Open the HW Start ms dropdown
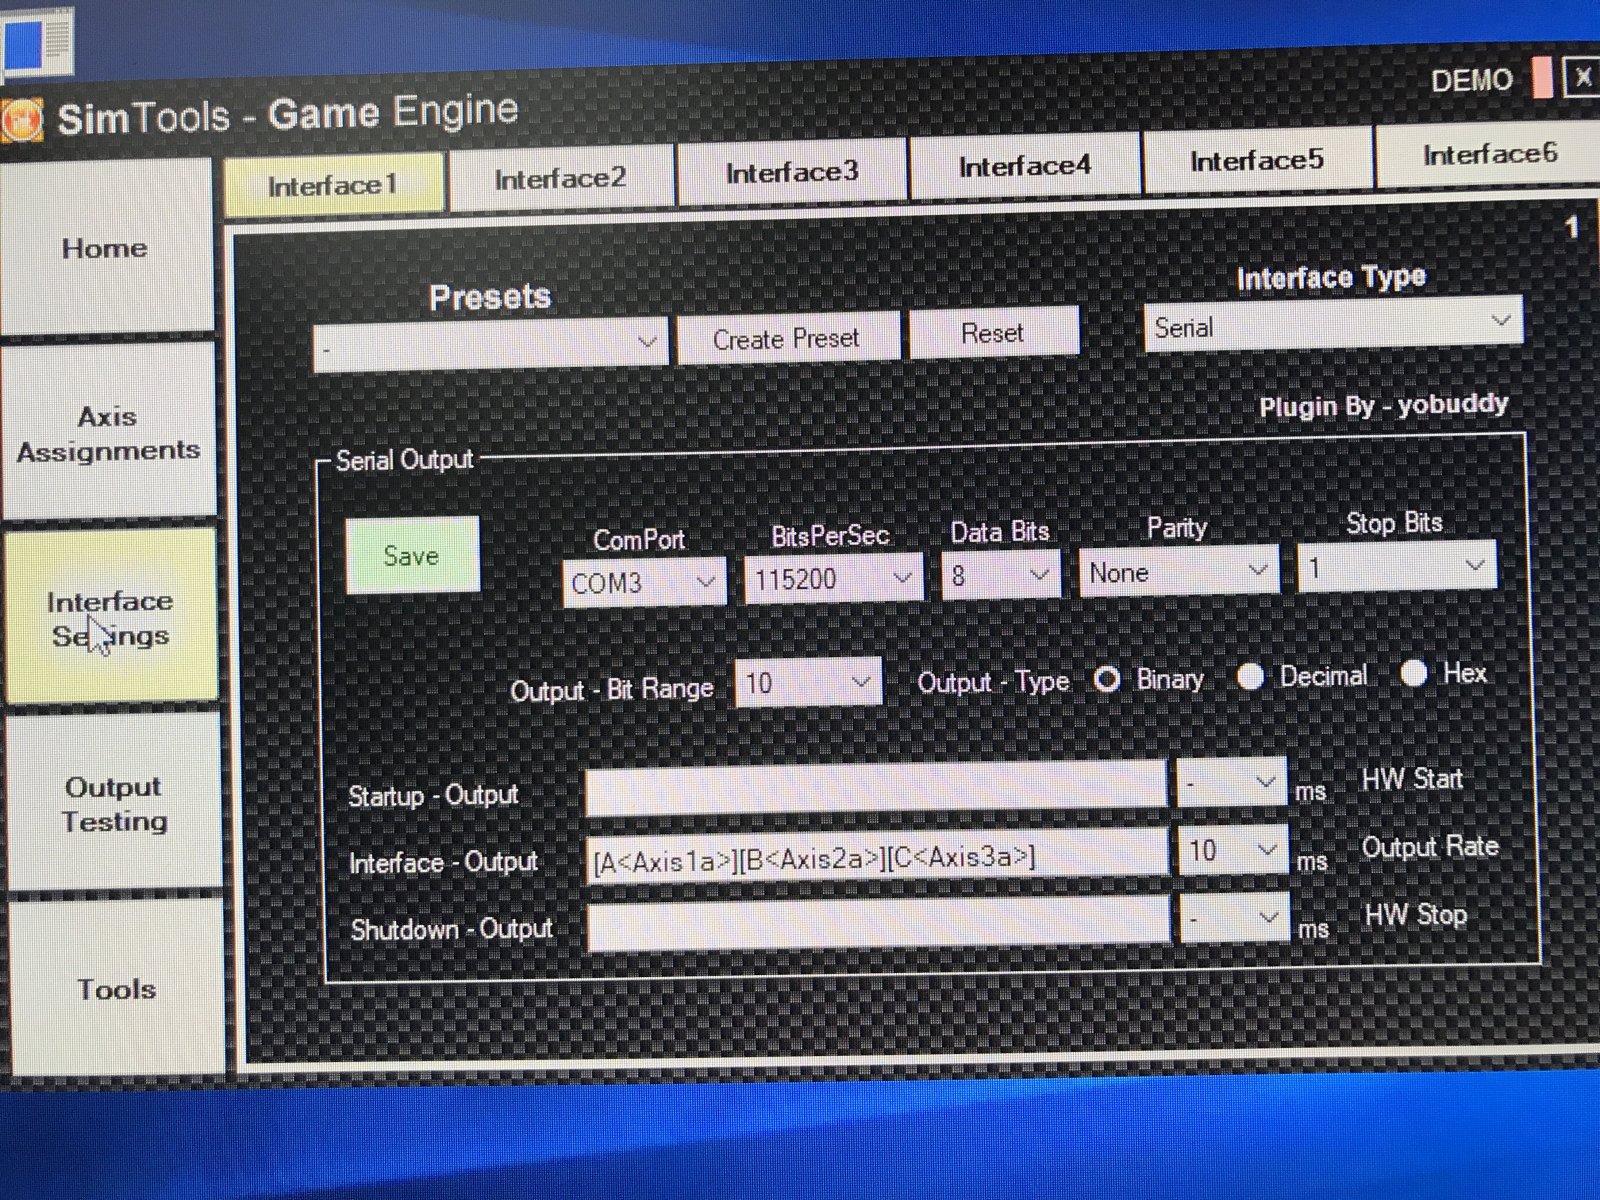 tap(1231, 783)
